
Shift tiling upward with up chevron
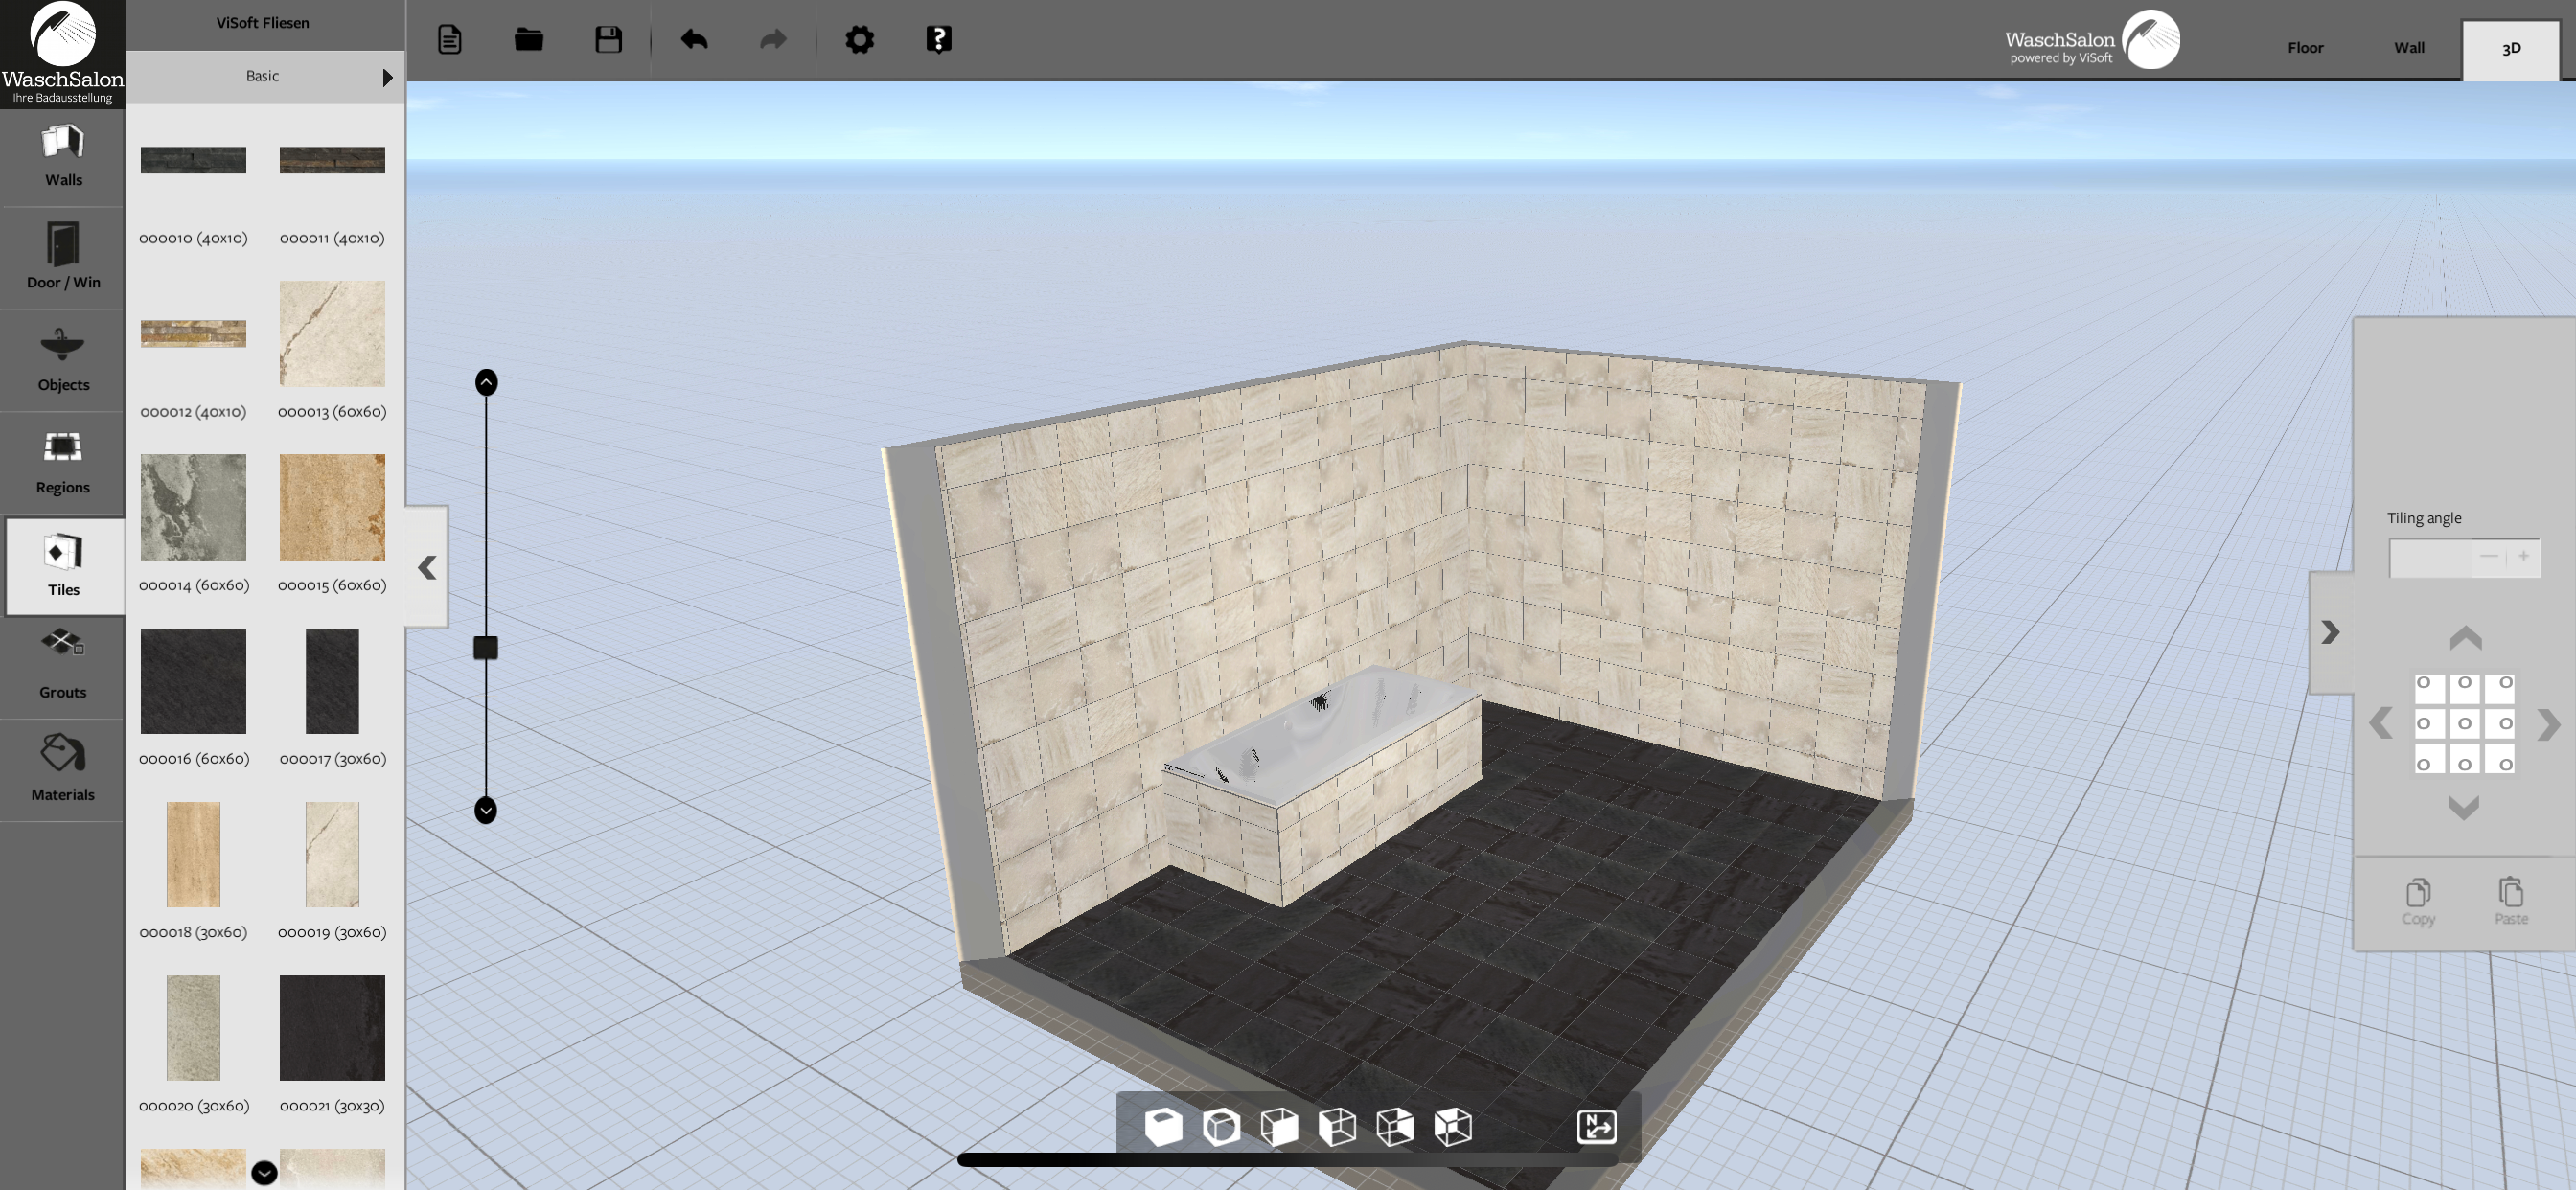click(x=2465, y=636)
